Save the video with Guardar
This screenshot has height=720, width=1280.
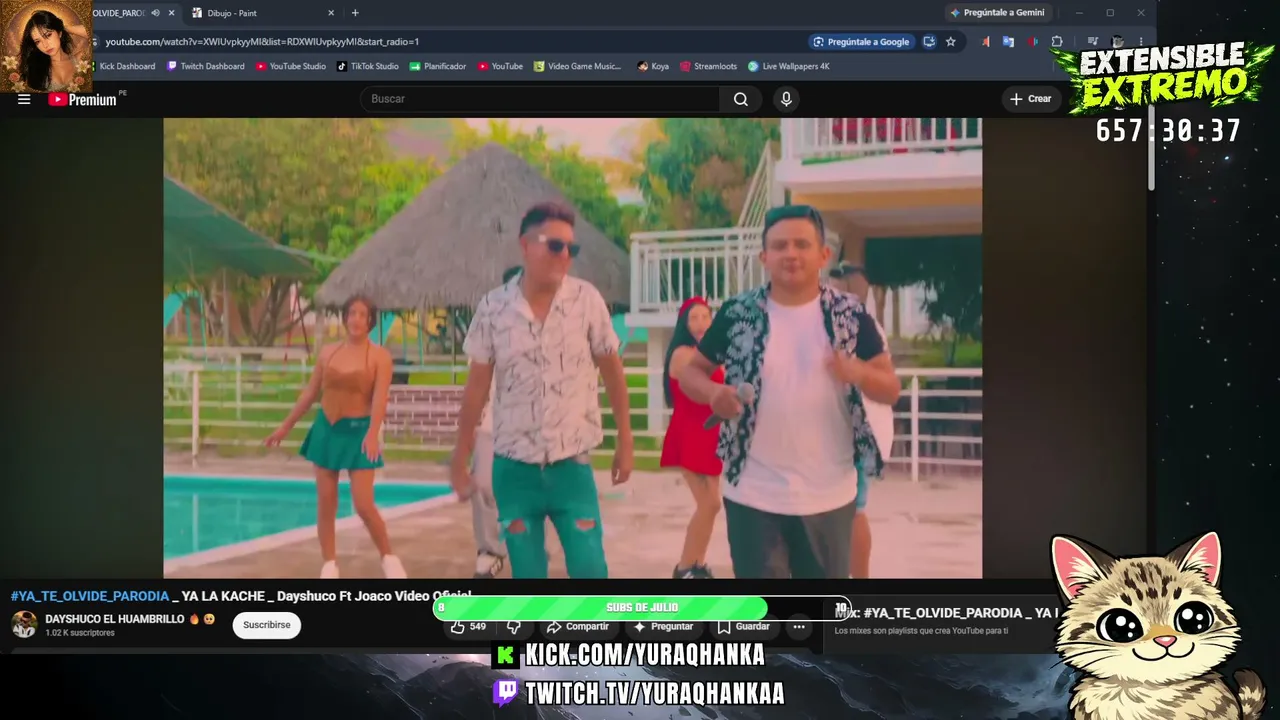[x=744, y=627]
